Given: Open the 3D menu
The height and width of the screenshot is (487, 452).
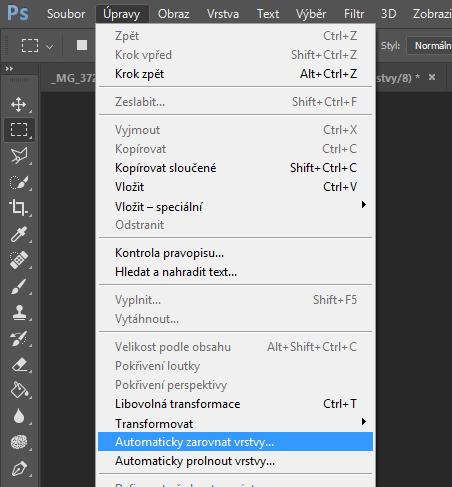Looking at the screenshot, I should click(x=389, y=14).
